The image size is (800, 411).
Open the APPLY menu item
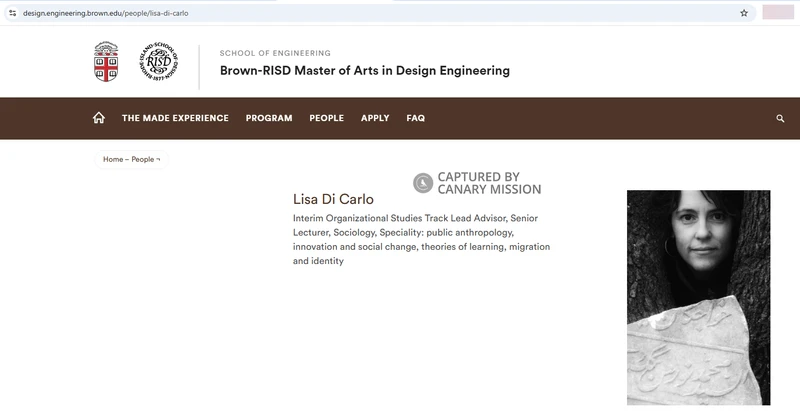pos(375,118)
